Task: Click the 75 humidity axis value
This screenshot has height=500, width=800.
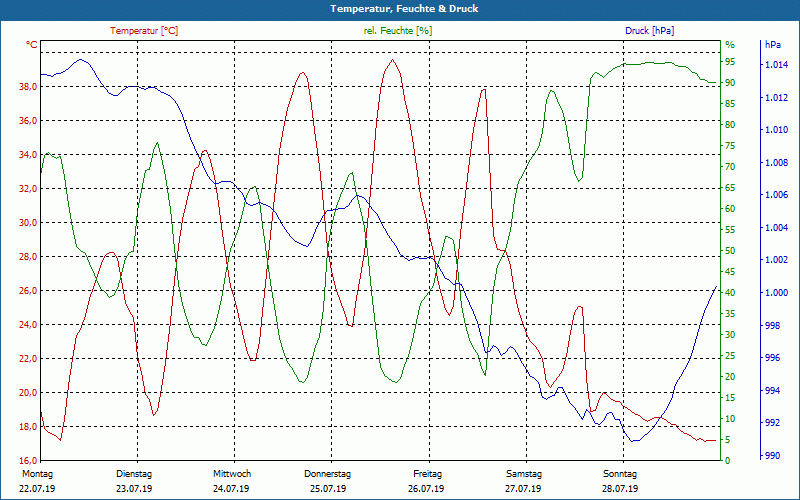Action: [730, 146]
